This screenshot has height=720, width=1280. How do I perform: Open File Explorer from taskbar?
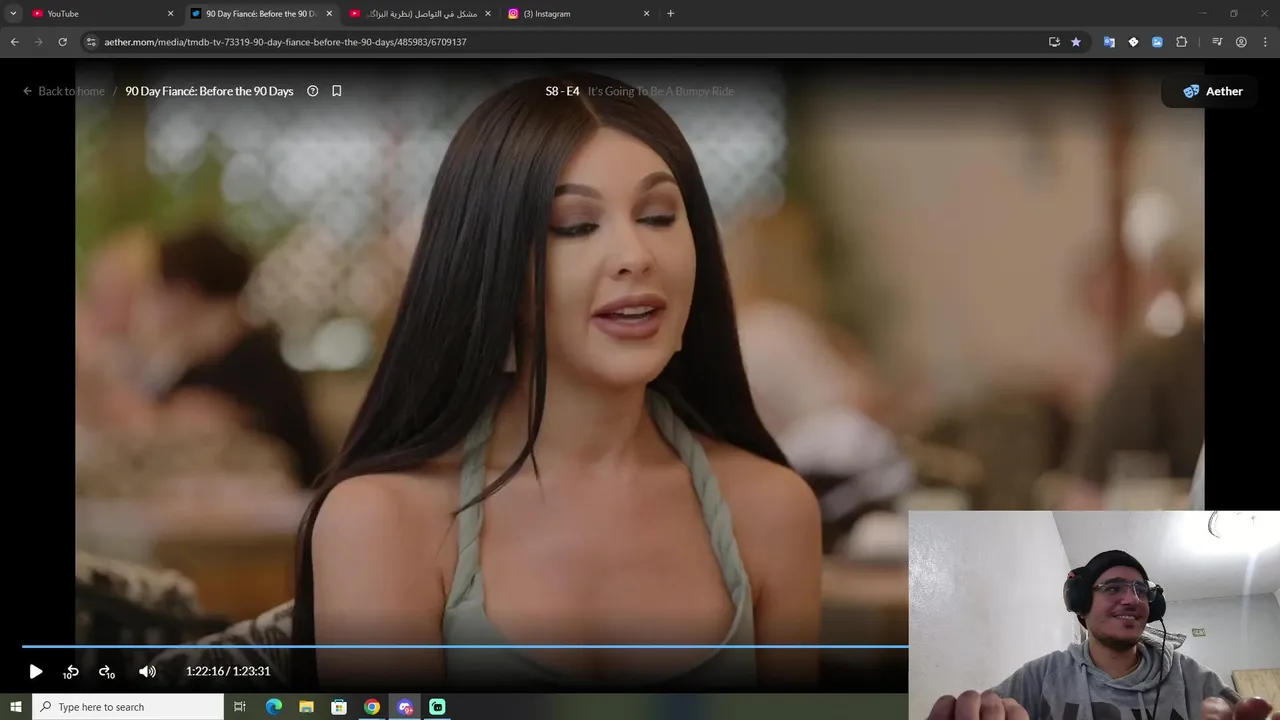[x=307, y=707]
